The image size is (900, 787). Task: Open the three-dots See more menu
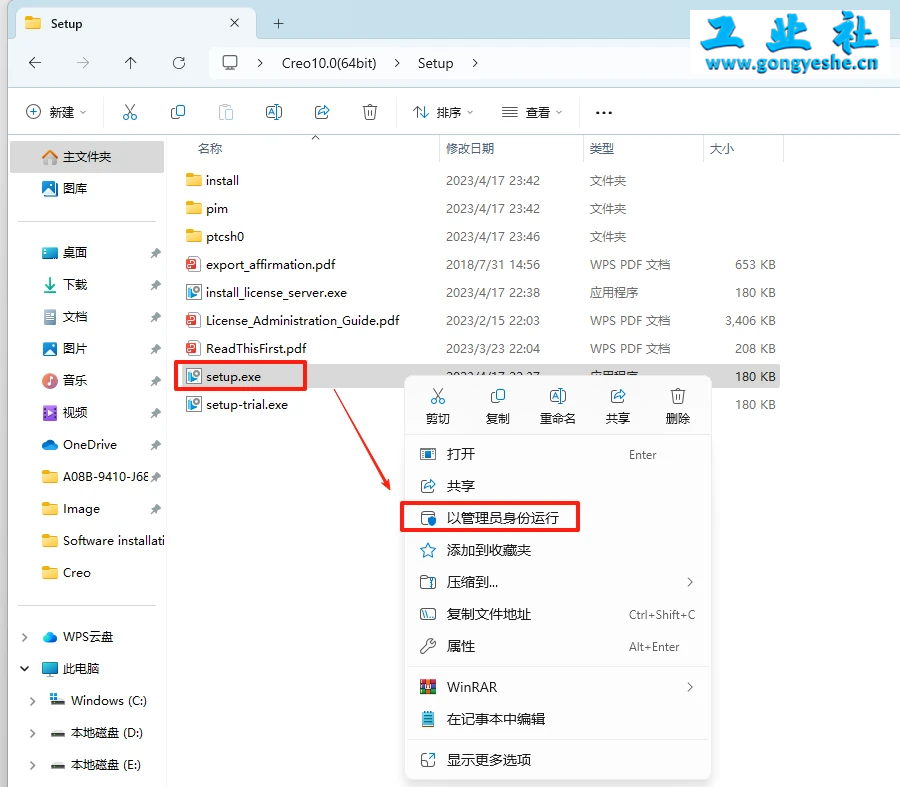604,113
